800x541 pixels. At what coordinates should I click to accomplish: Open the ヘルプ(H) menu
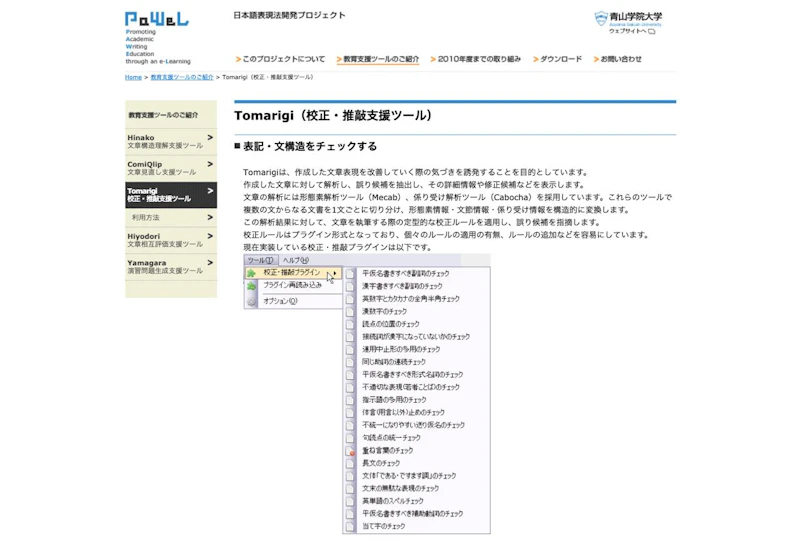pyautogui.click(x=295, y=260)
